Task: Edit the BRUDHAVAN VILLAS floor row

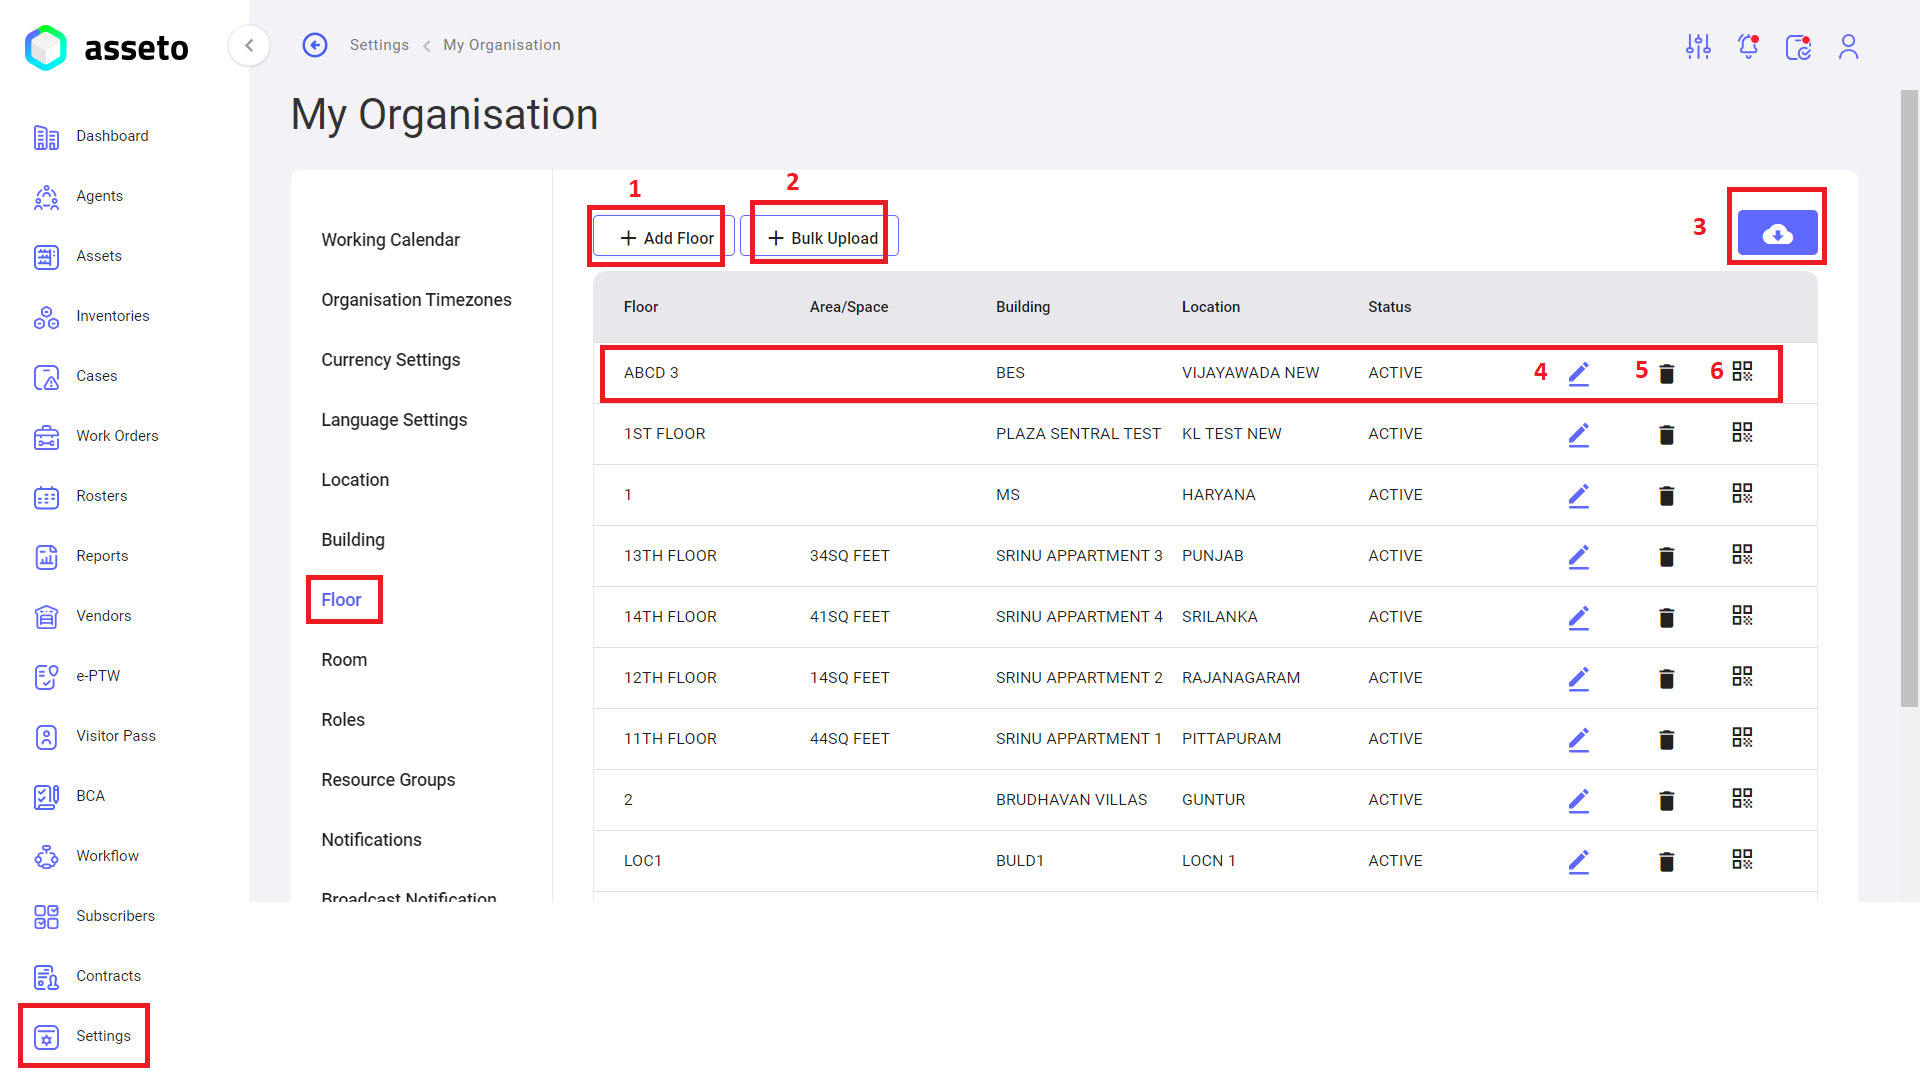Action: tap(1579, 800)
